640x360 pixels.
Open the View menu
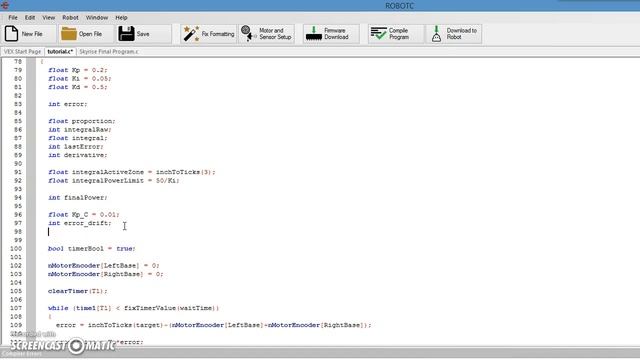(49, 18)
